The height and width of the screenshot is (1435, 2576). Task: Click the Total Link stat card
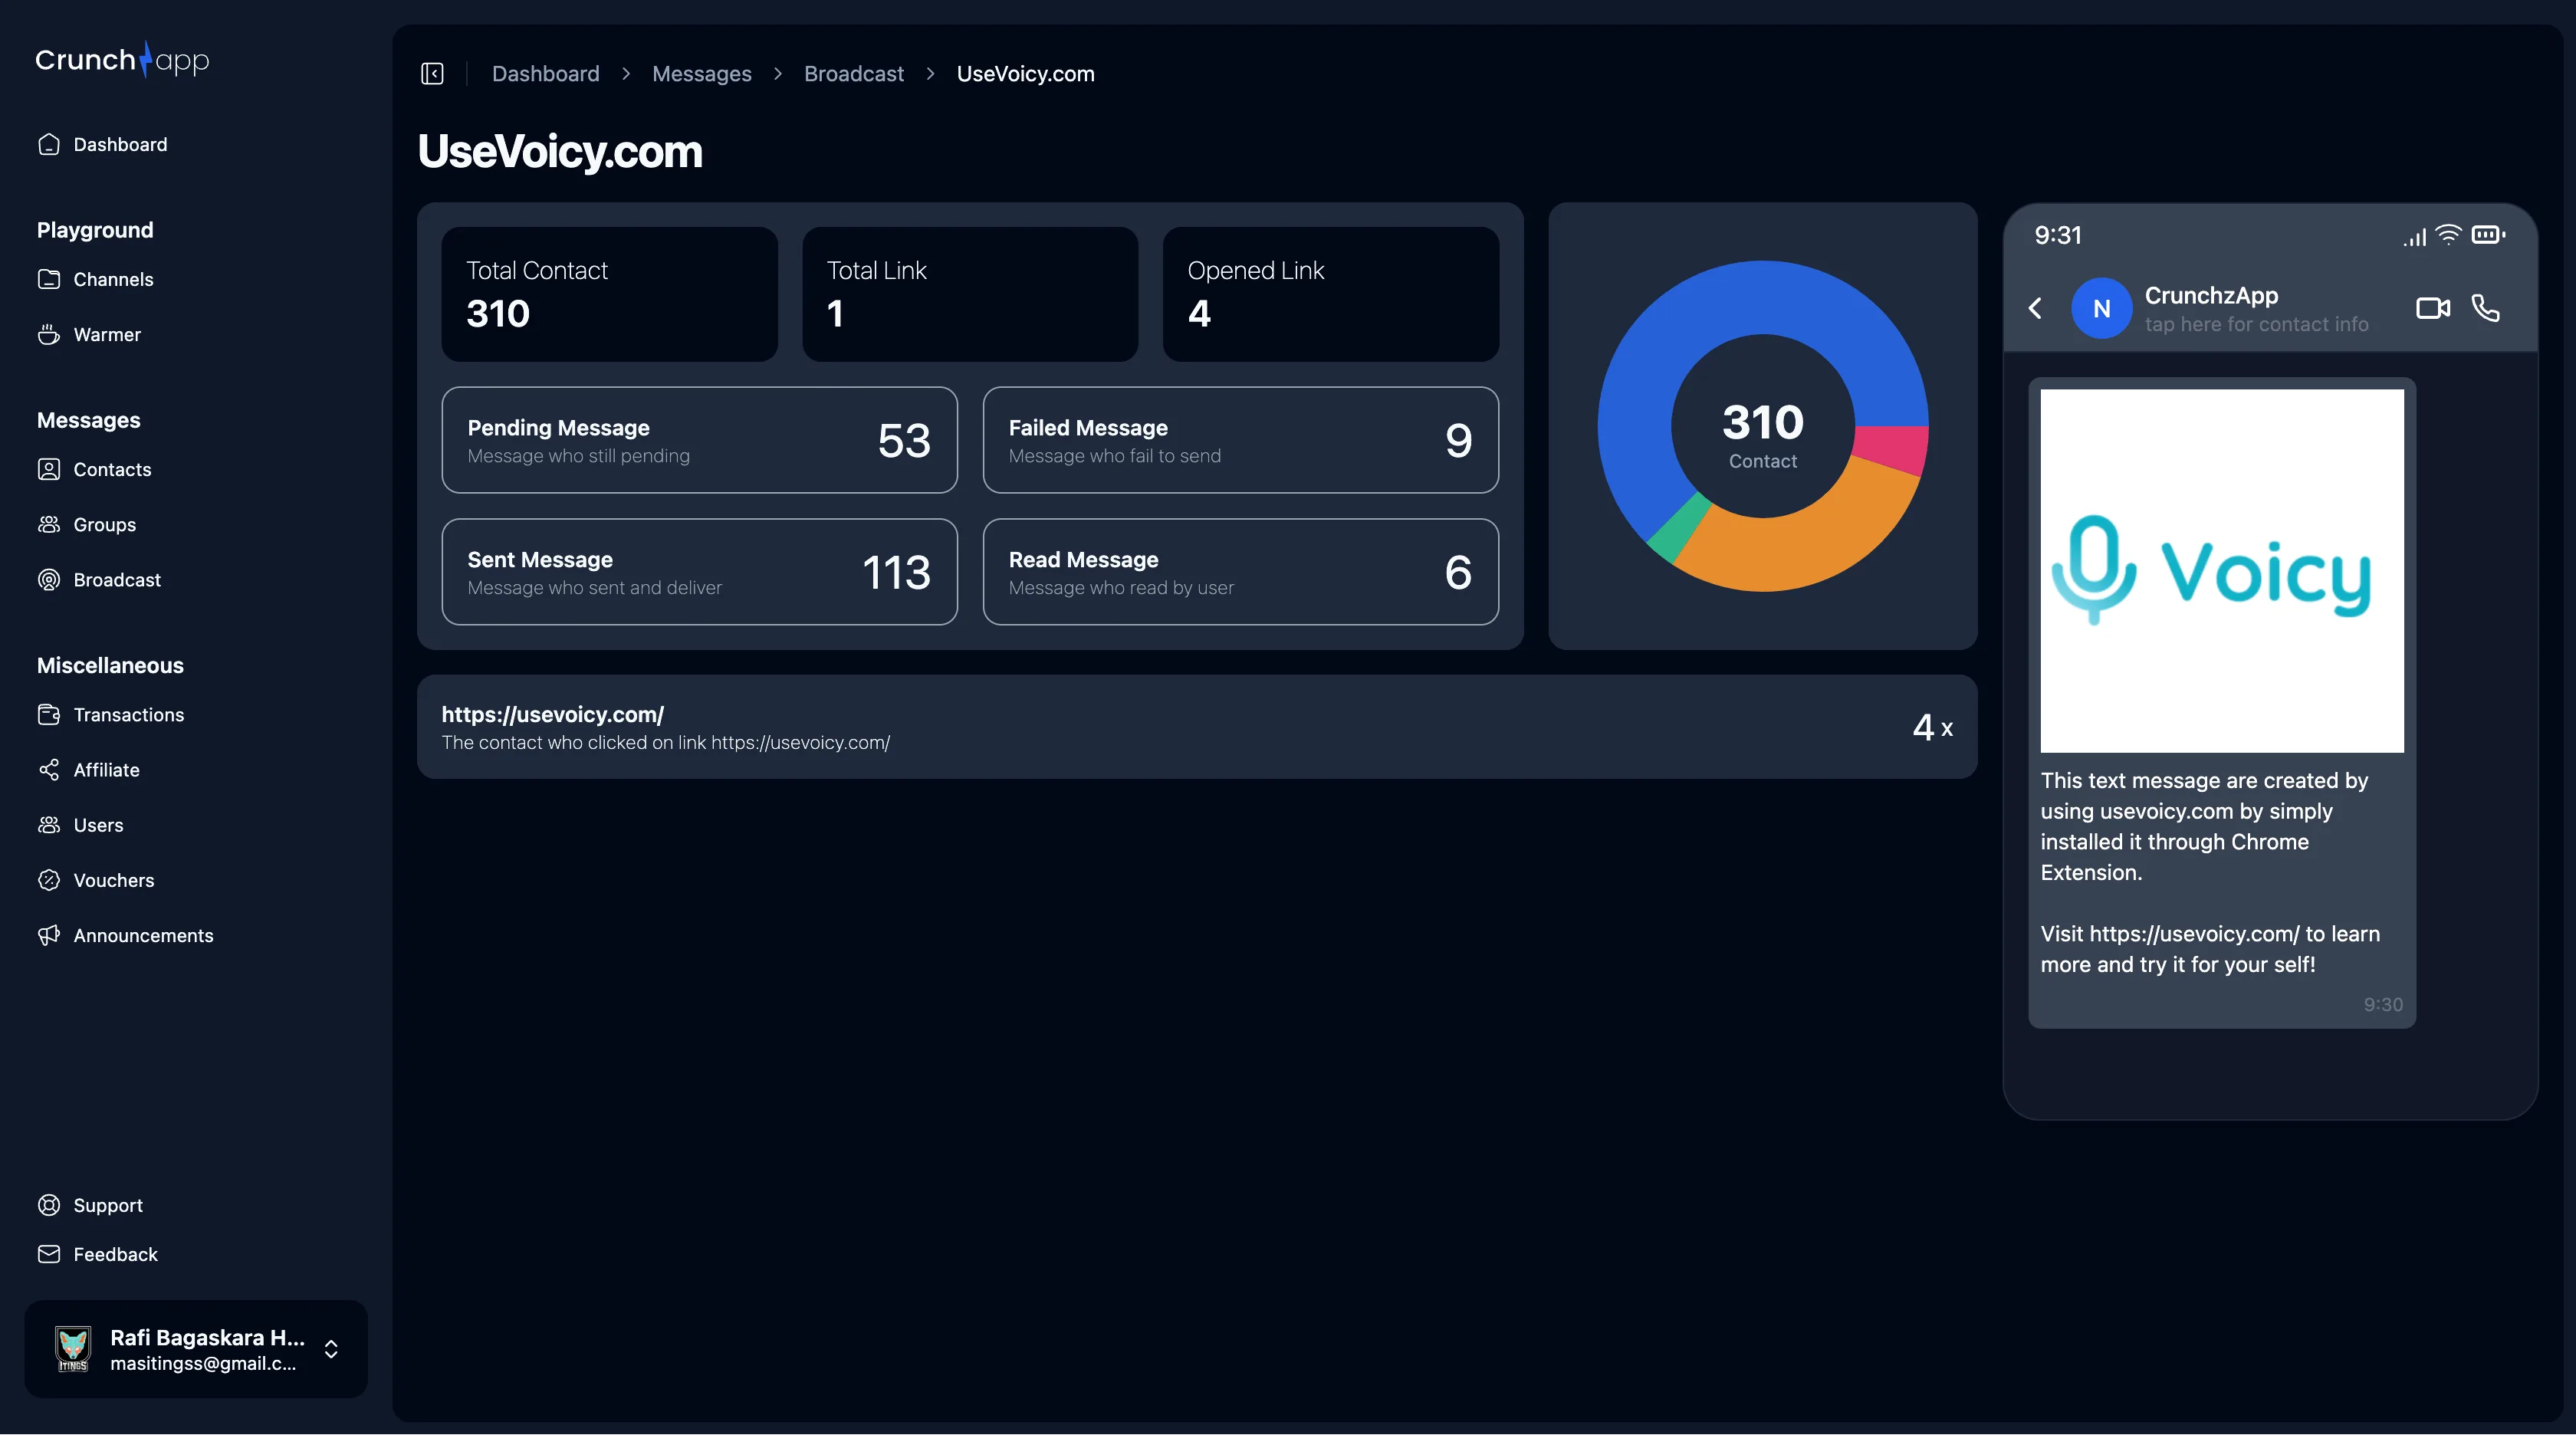970,294
